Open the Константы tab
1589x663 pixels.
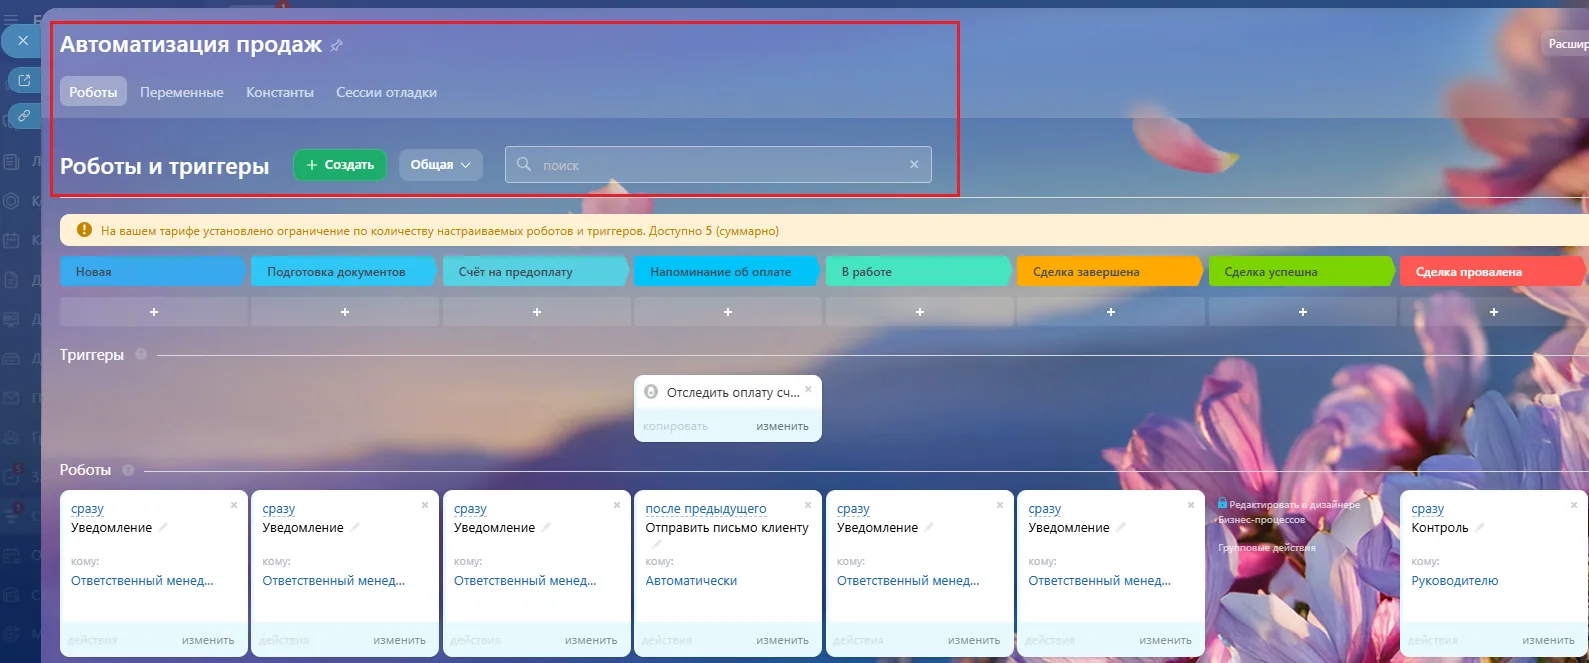(280, 92)
